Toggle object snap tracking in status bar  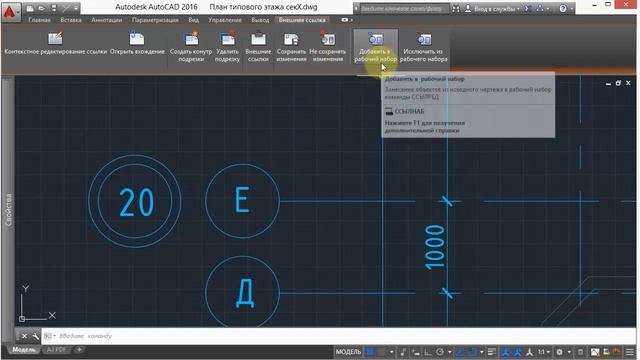click(459, 352)
